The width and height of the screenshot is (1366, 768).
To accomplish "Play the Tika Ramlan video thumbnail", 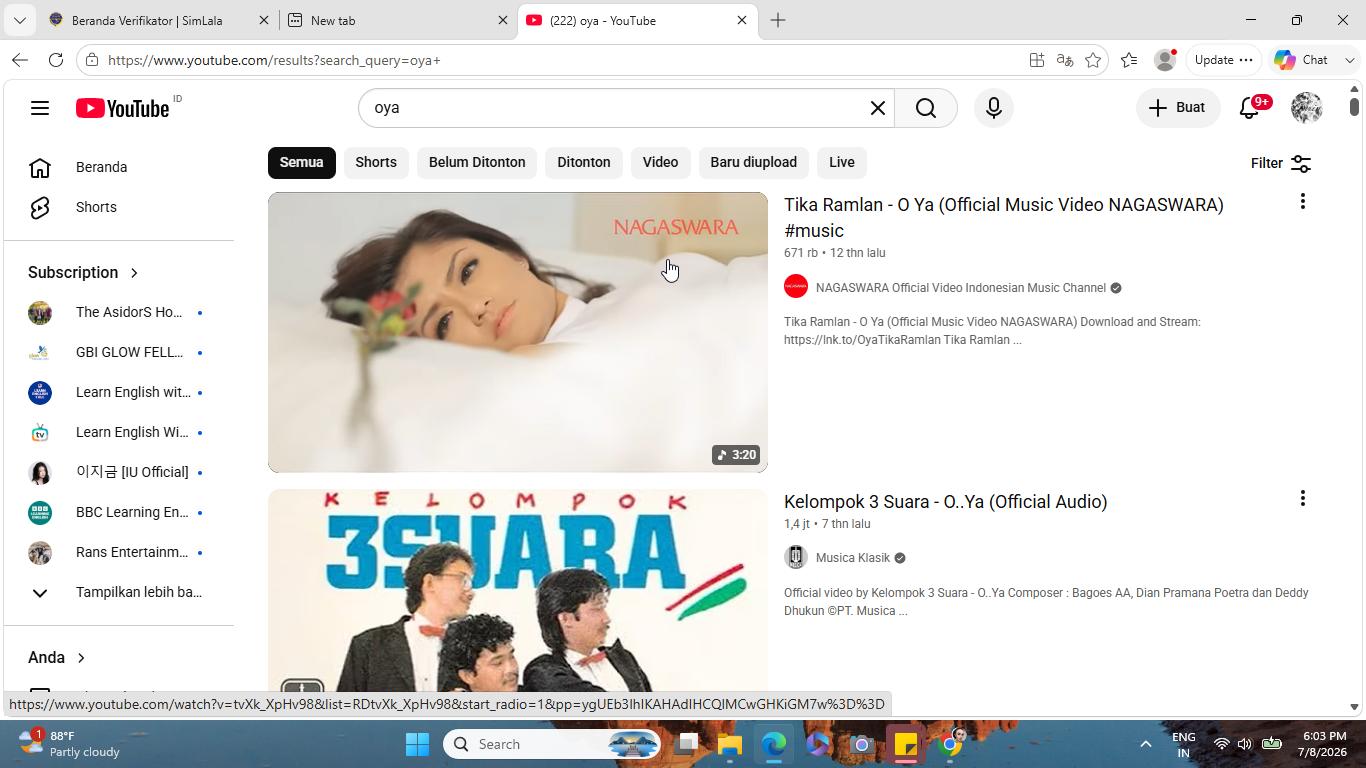I will pyautogui.click(x=518, y=332).
